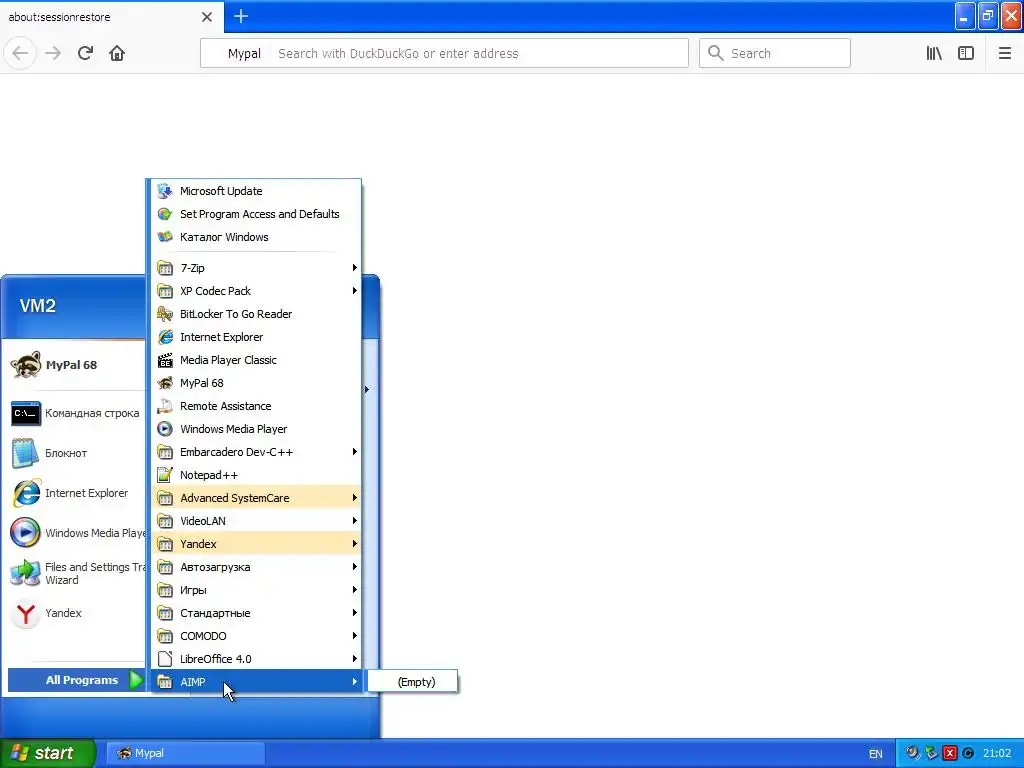Expand the Игры folder
The image size is (1024, 768).
click(257, 590)
